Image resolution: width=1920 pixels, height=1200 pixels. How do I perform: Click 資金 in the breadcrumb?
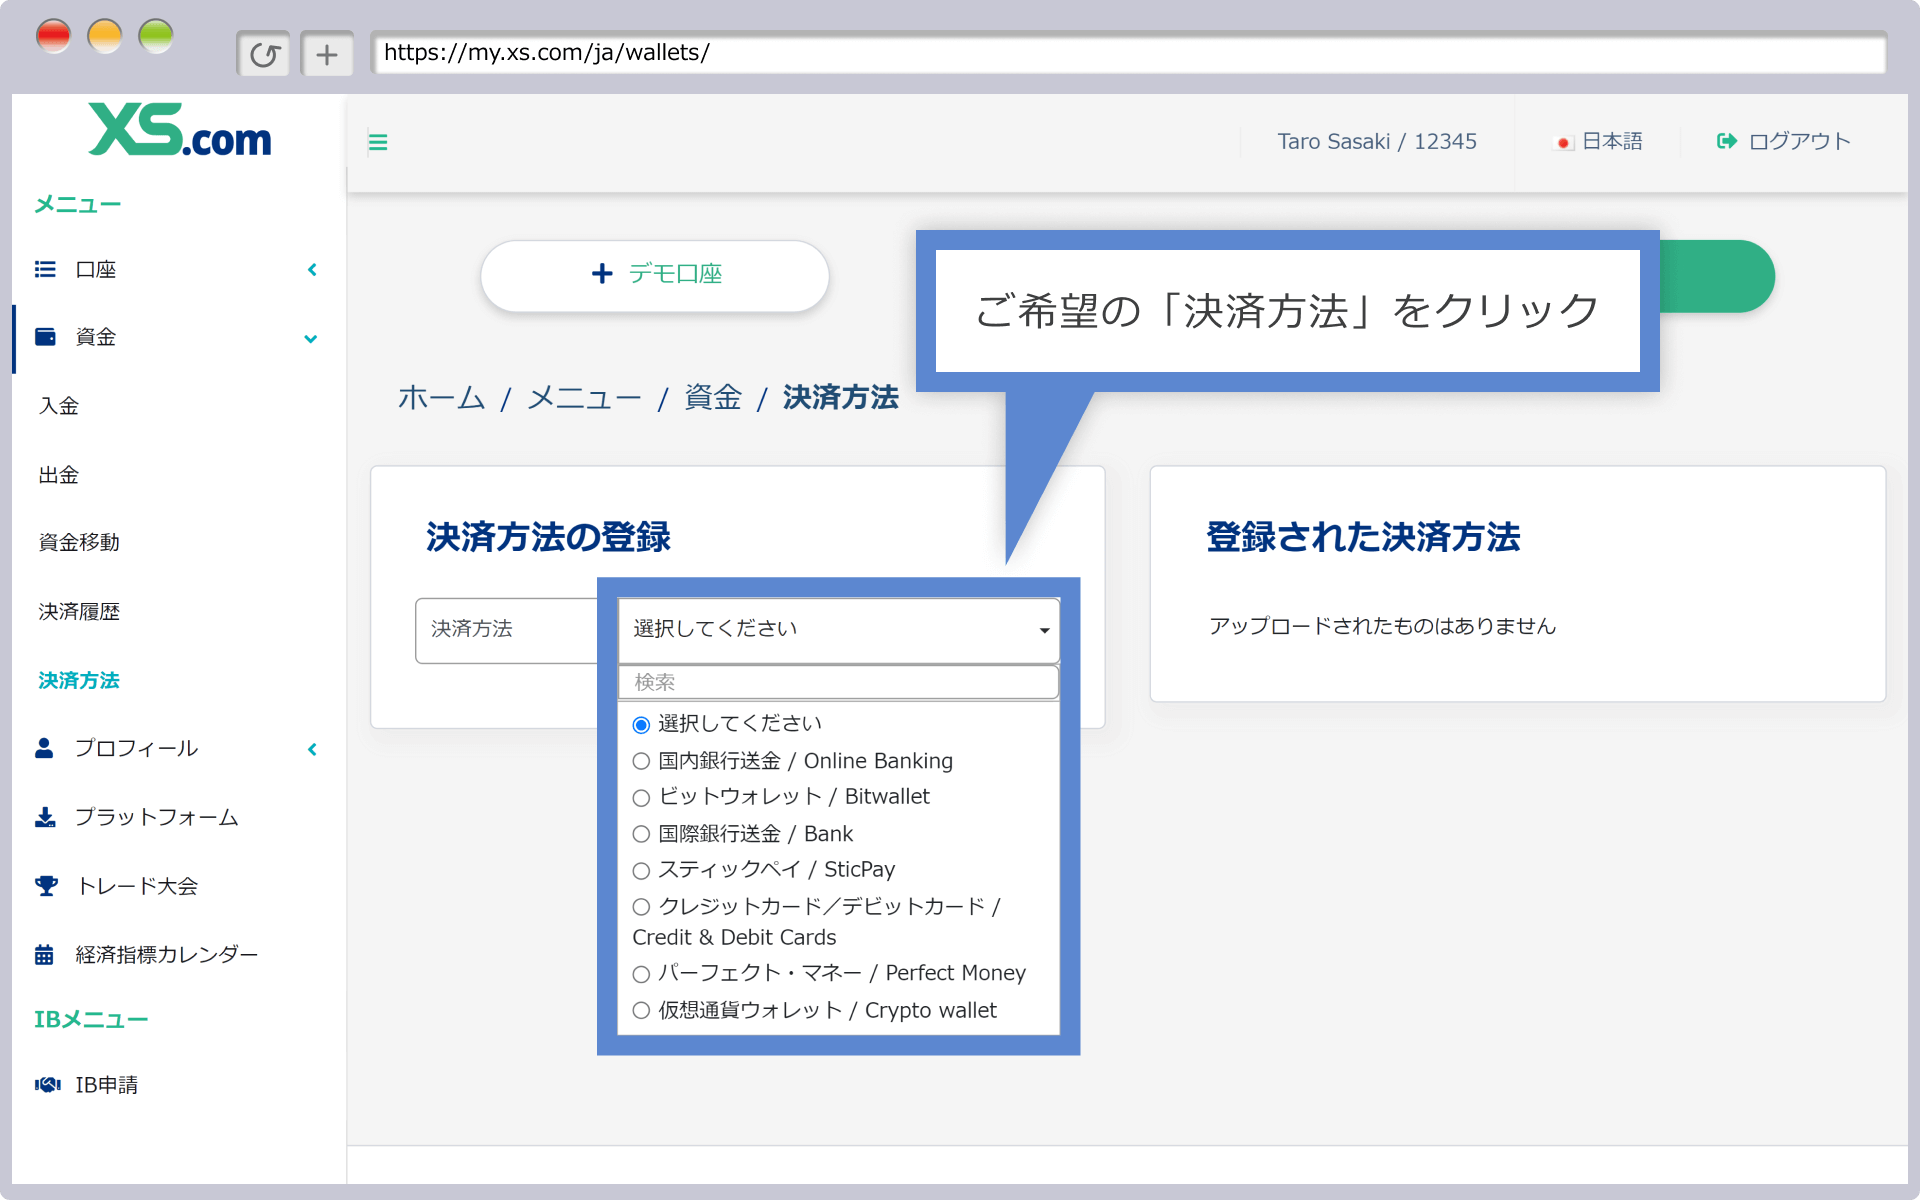[713, 398]
